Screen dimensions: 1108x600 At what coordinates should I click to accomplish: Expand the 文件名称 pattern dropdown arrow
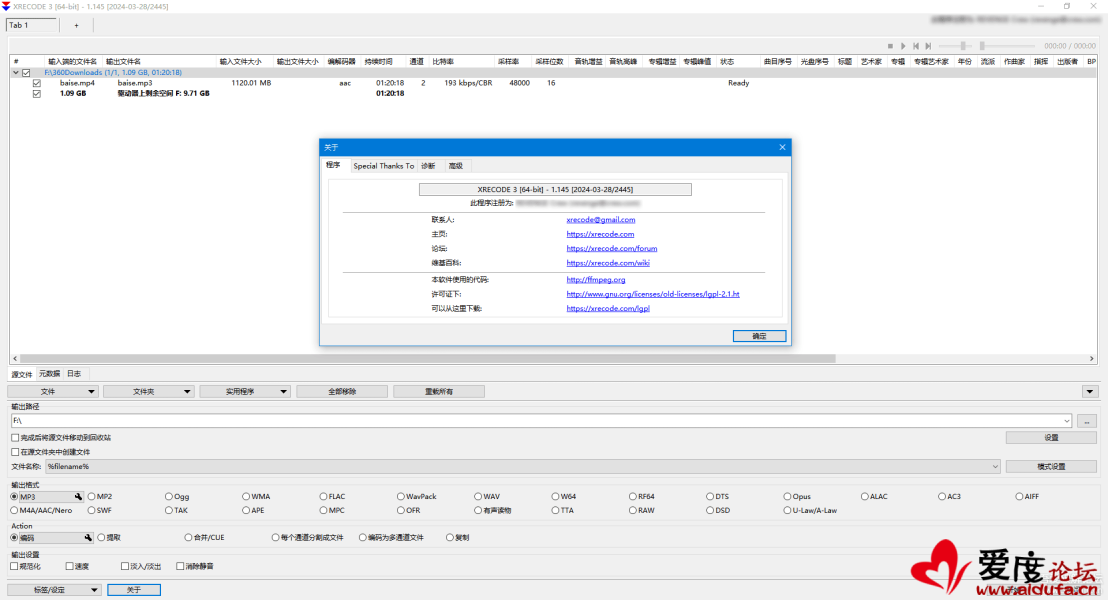click(x=995, y=466)
